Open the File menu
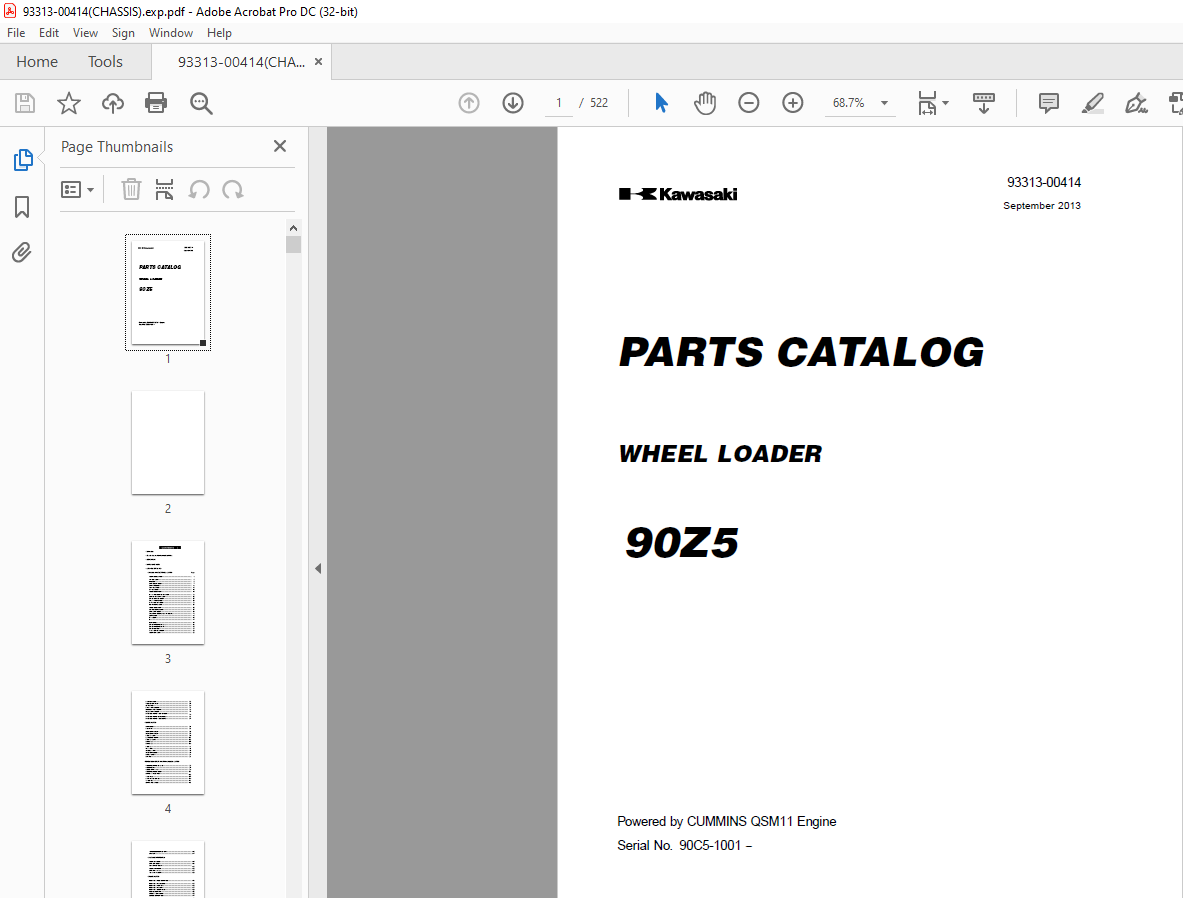The image size is (1183, 898). (16, 32)
